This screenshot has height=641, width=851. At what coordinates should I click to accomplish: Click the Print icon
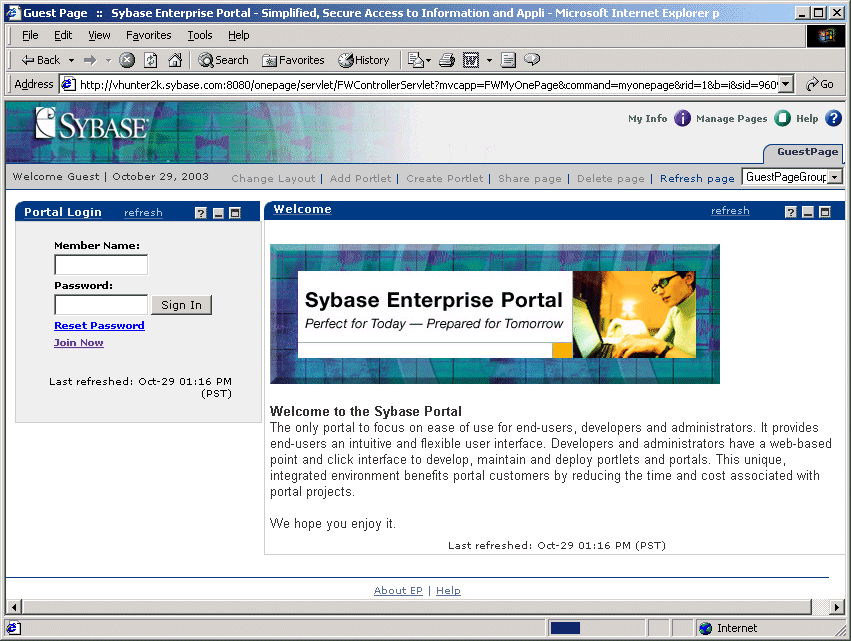coord(447,60)
